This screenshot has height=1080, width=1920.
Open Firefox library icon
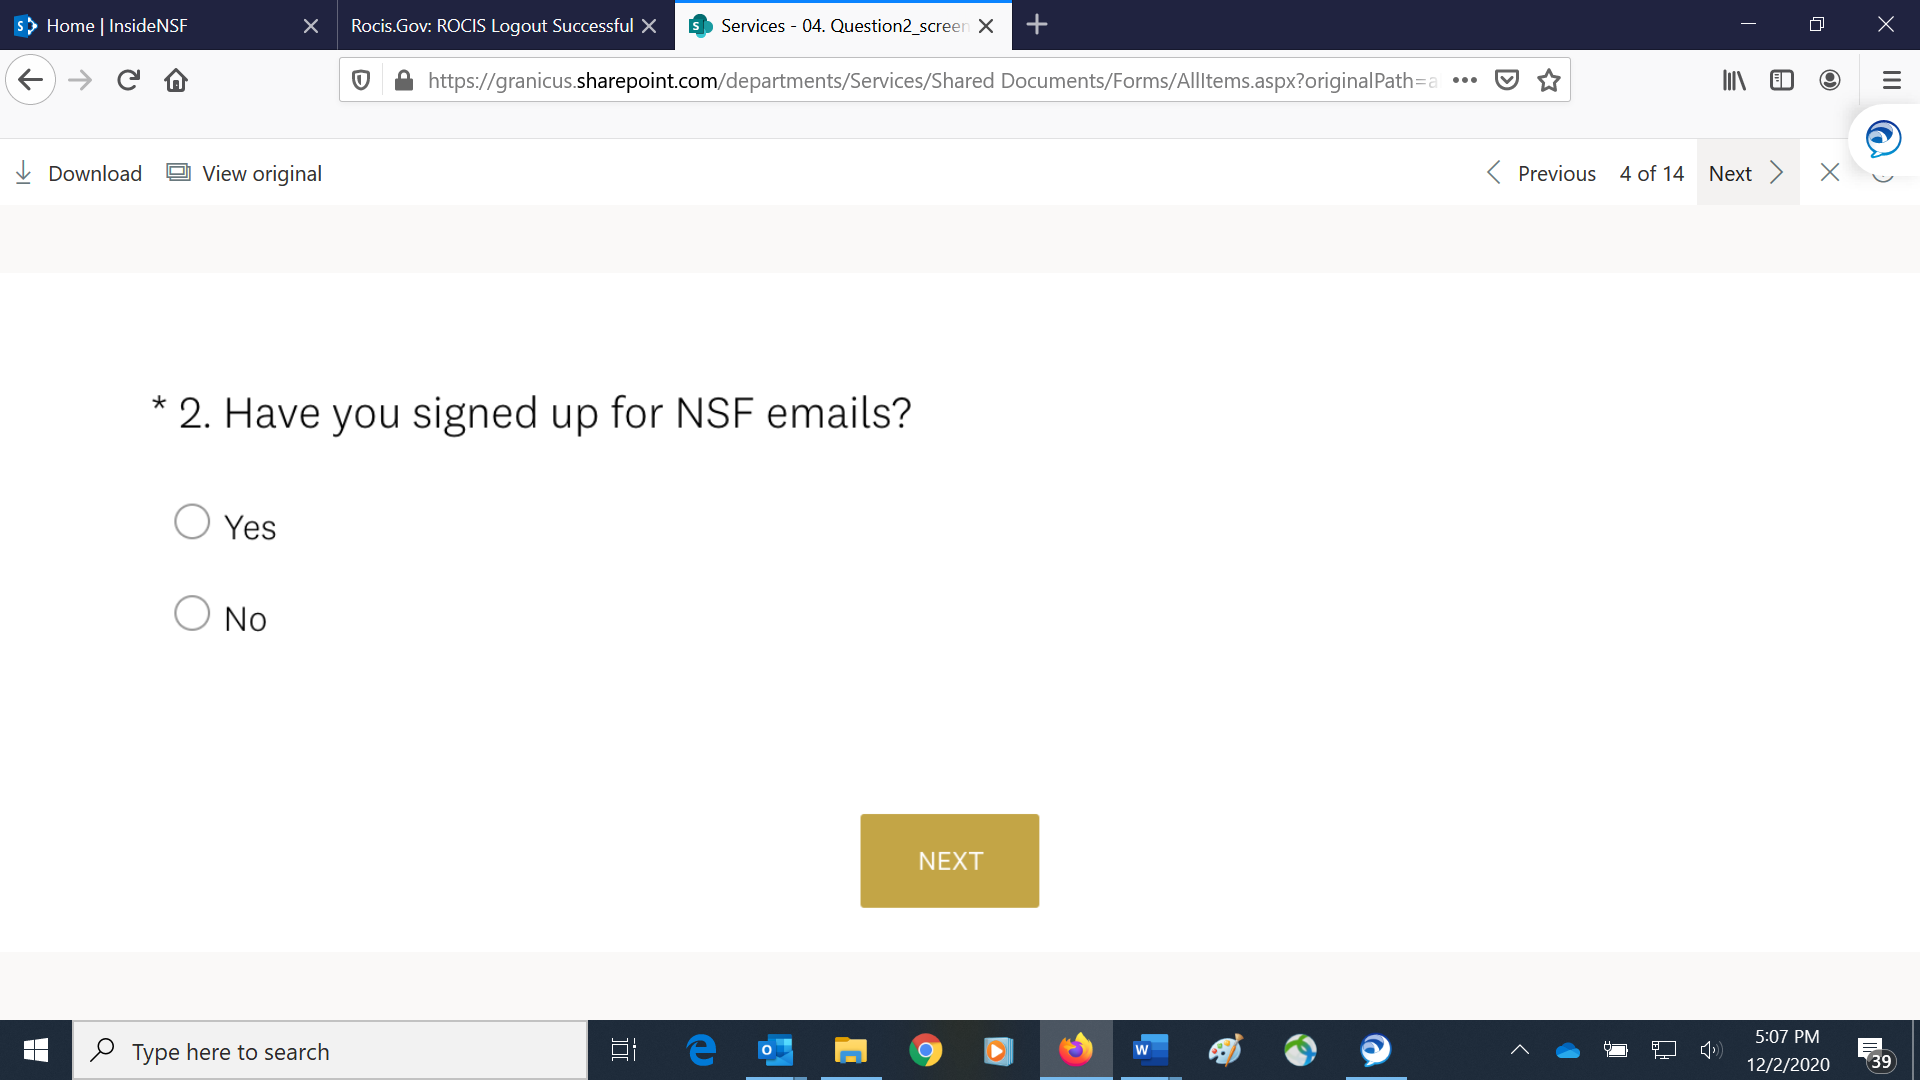(1734, 80)
